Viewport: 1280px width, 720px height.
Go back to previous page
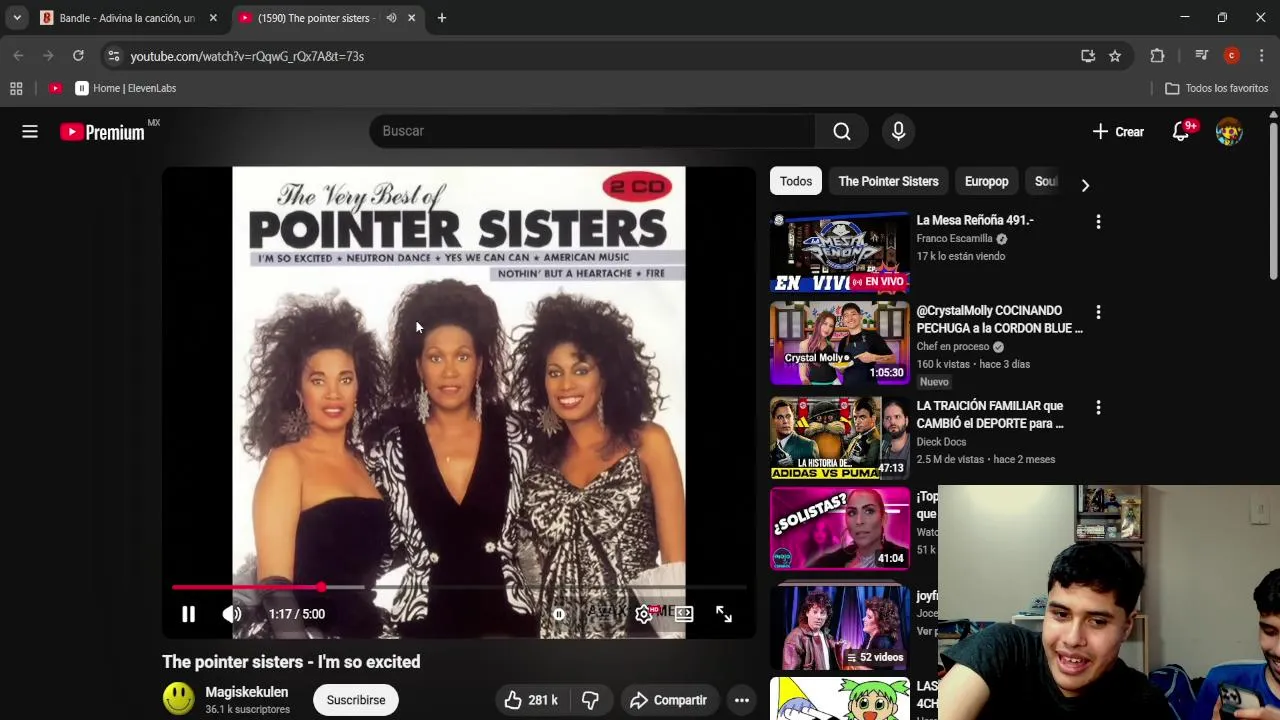(x=18, y=56)
